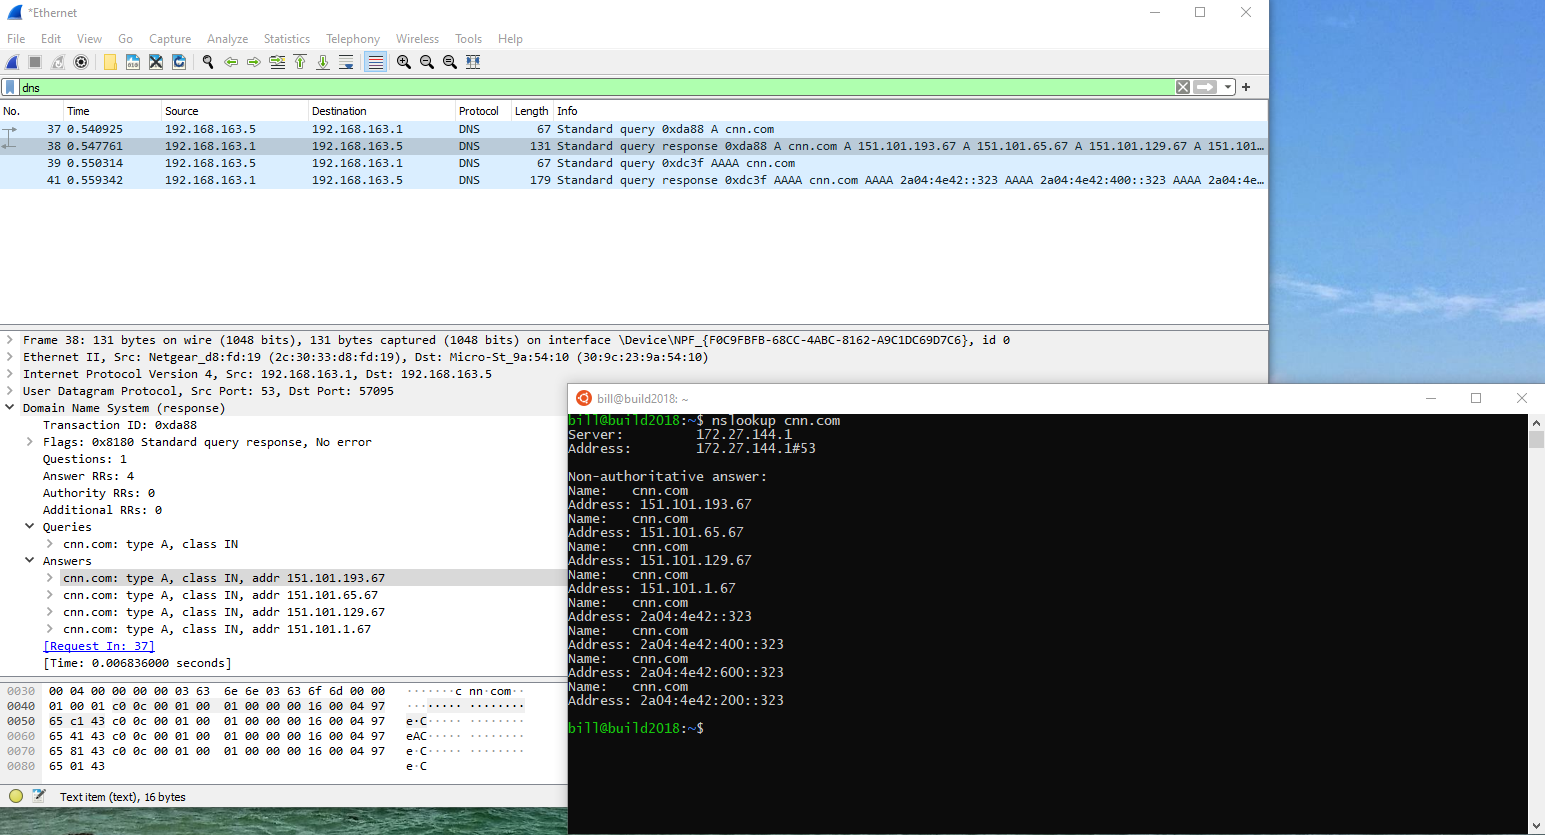Go back in packet history

(x=231, y=62)
